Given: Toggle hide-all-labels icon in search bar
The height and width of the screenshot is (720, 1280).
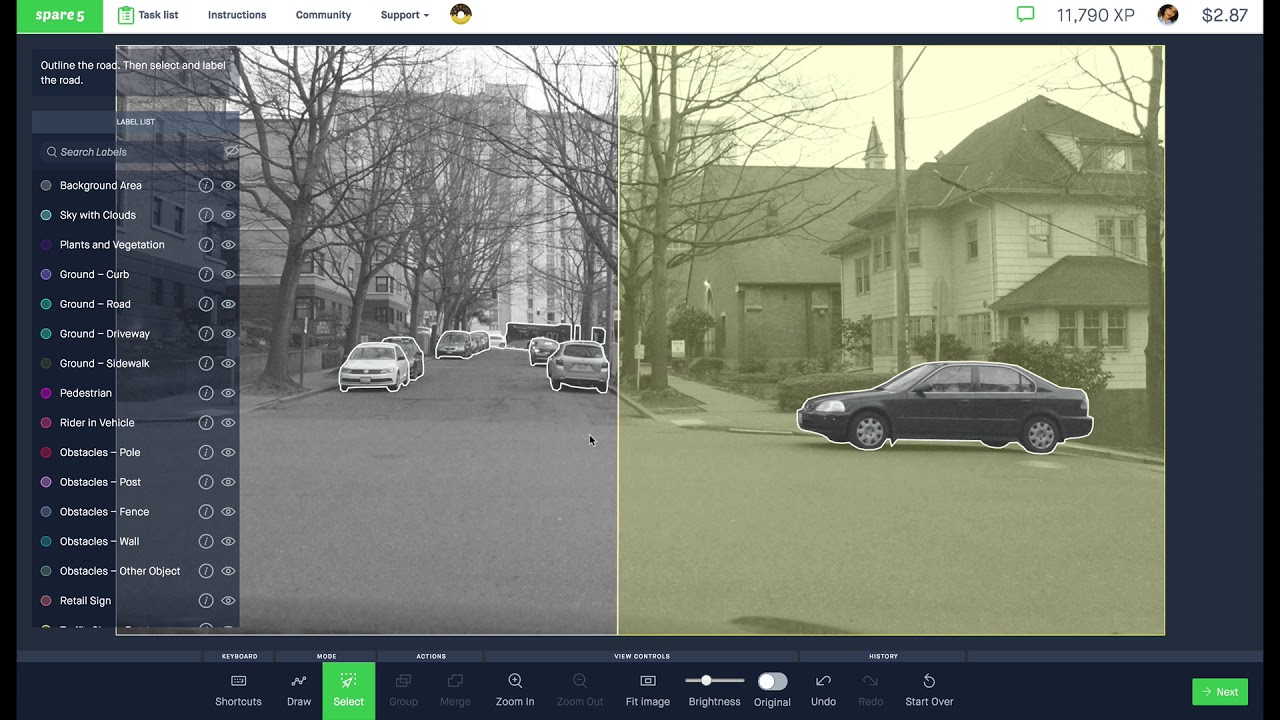Looking at the screenshot, I should [231, 152].
